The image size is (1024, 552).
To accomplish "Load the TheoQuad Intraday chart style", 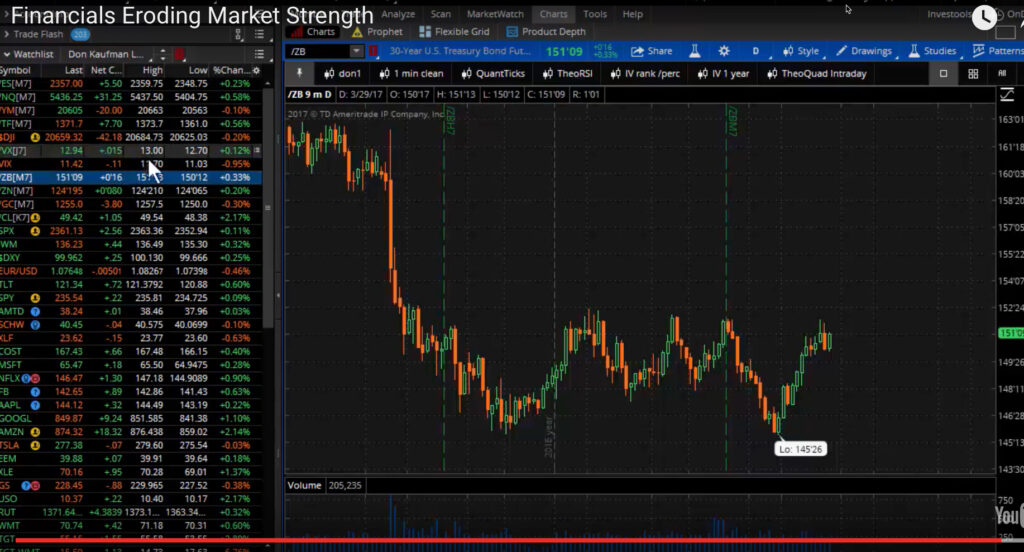I will pos(817,73).
